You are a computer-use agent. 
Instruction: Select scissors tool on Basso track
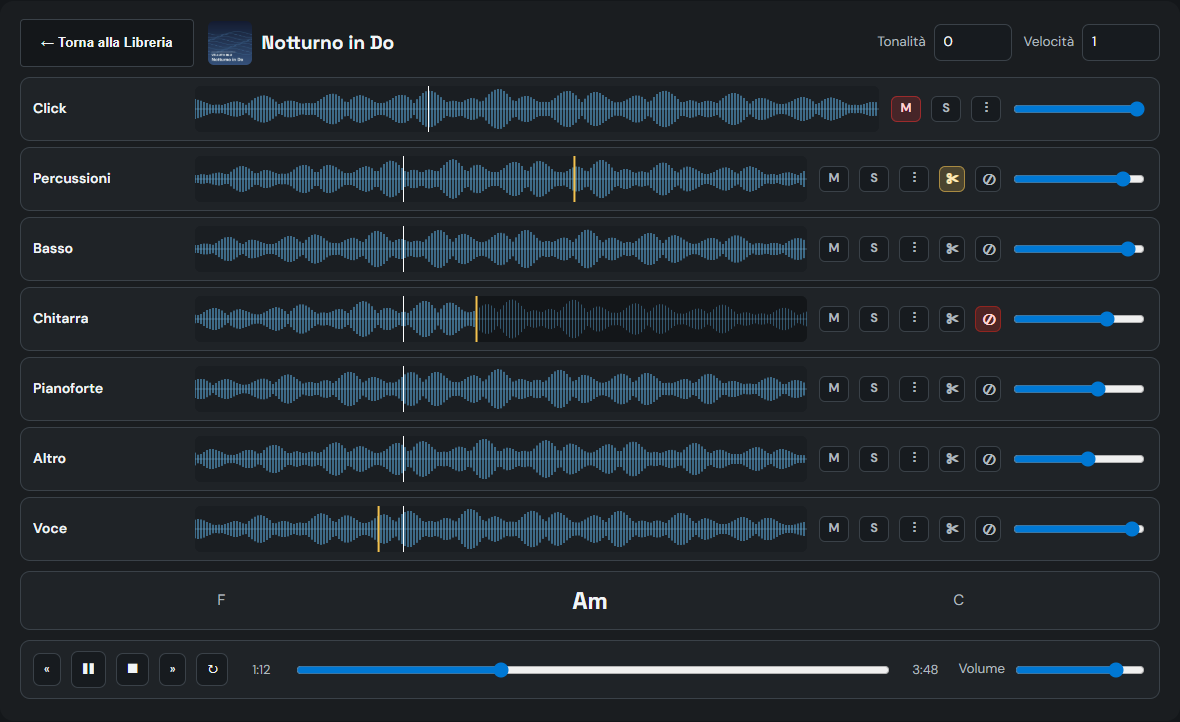point(952,248)
